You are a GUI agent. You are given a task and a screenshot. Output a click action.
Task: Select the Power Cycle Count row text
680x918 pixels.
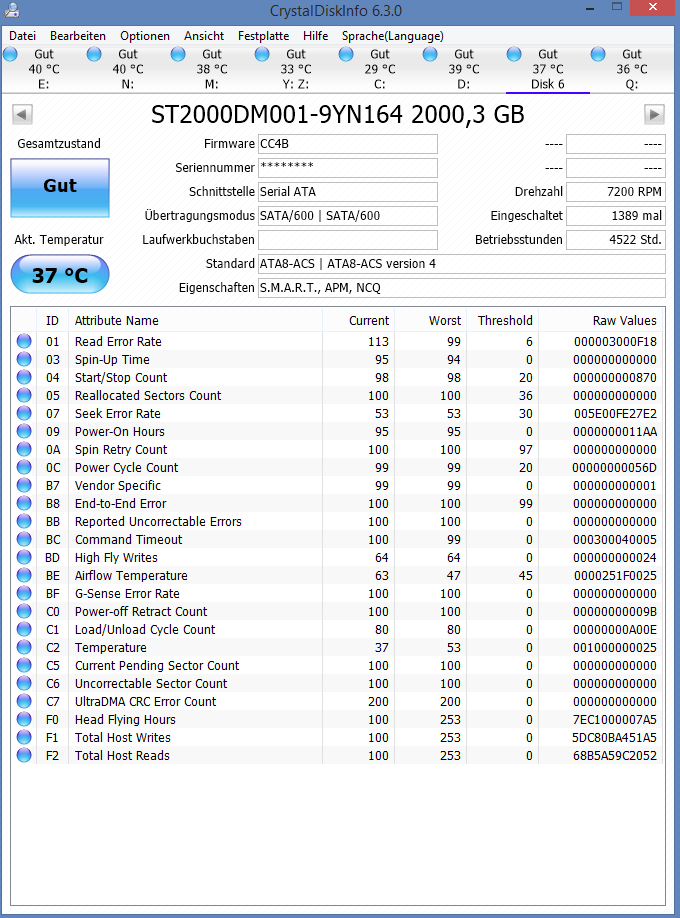pos(127,468)
